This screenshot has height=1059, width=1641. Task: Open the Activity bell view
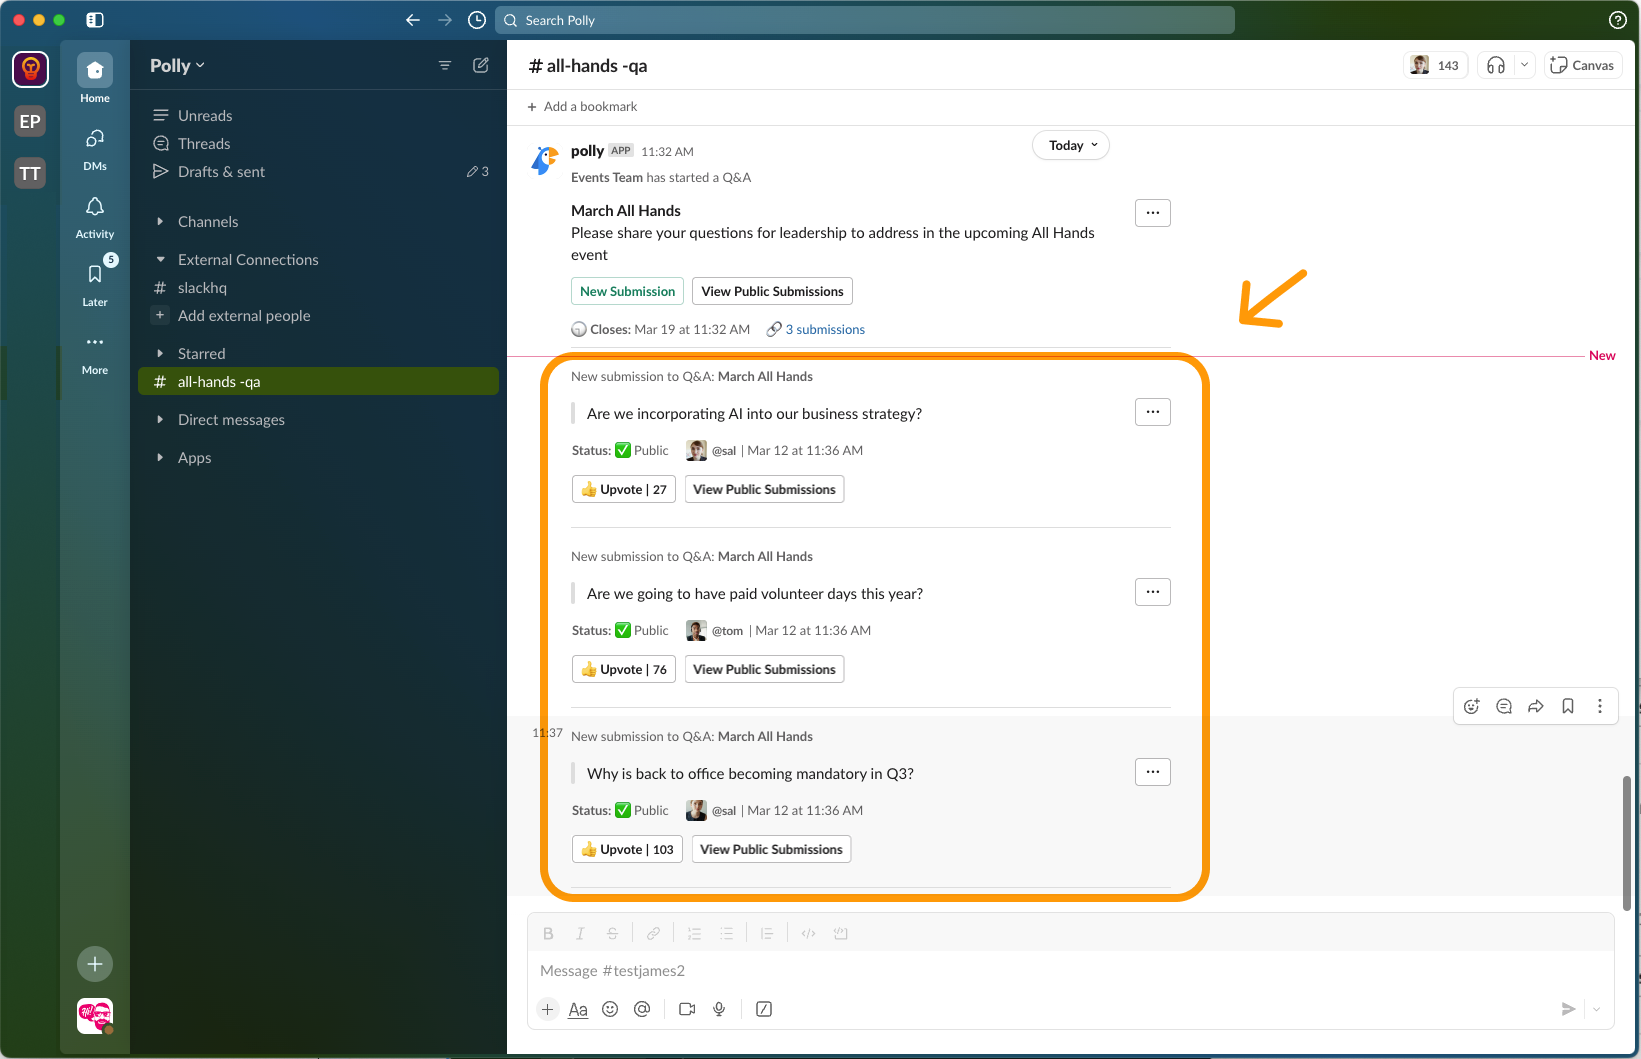tap(95, 215)
